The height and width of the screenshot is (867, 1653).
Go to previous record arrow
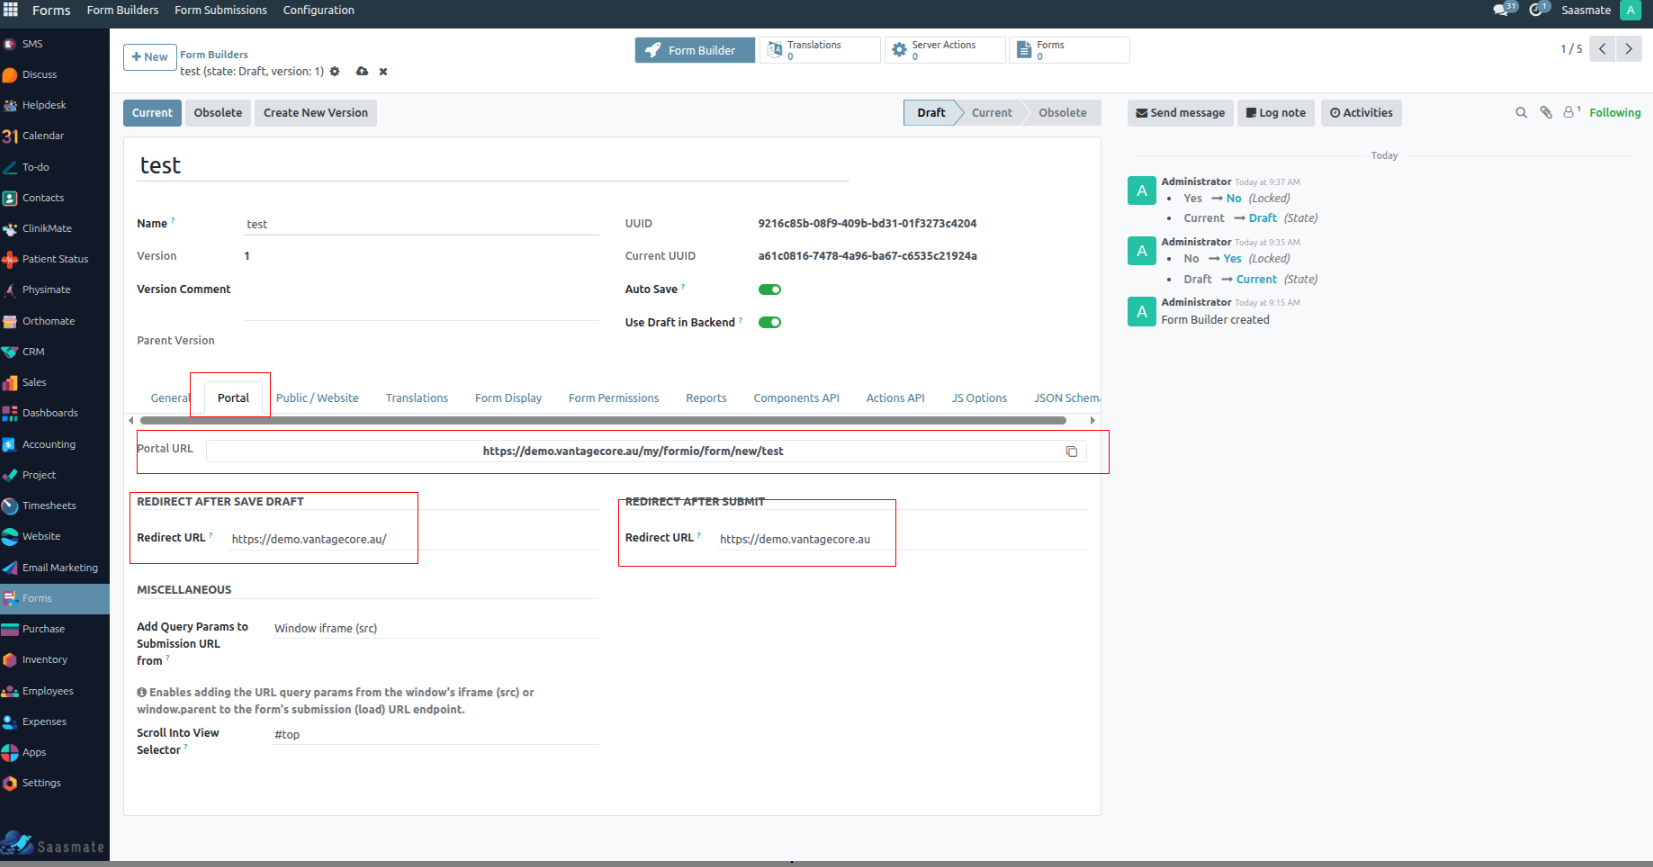click(x=1602, y=49)
